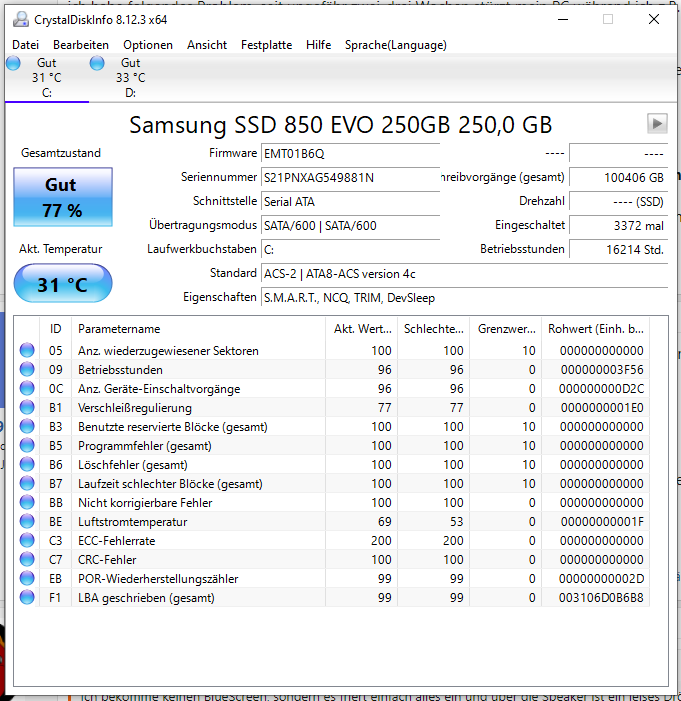This screenshot has width=681, height=701.
Task: Click status orb of row F1 LBA geschrieben
Action: 27,597
